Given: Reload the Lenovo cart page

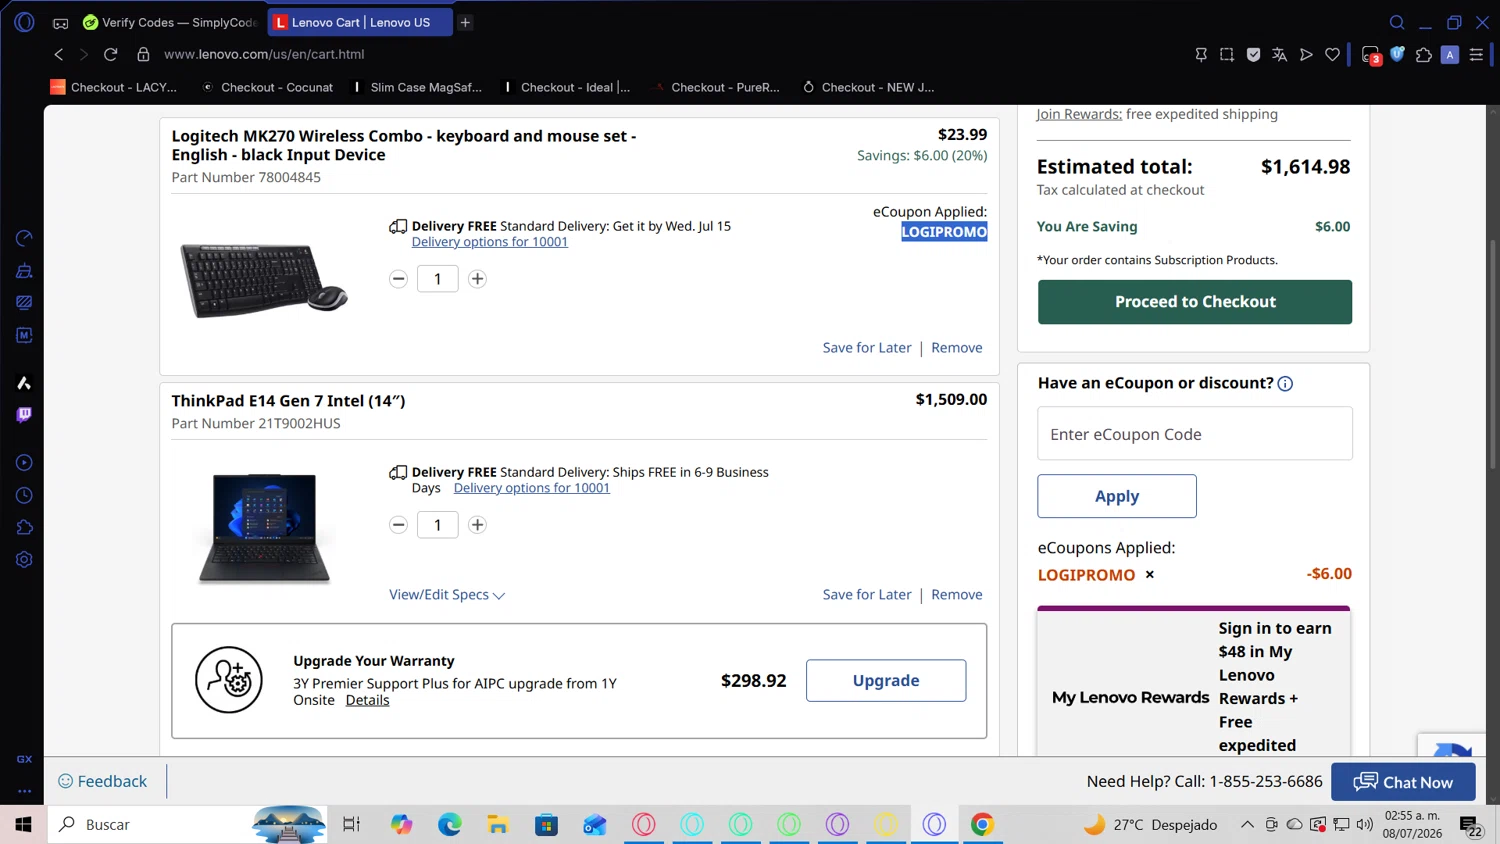Looking at the screenshot, I should [111, 54].
